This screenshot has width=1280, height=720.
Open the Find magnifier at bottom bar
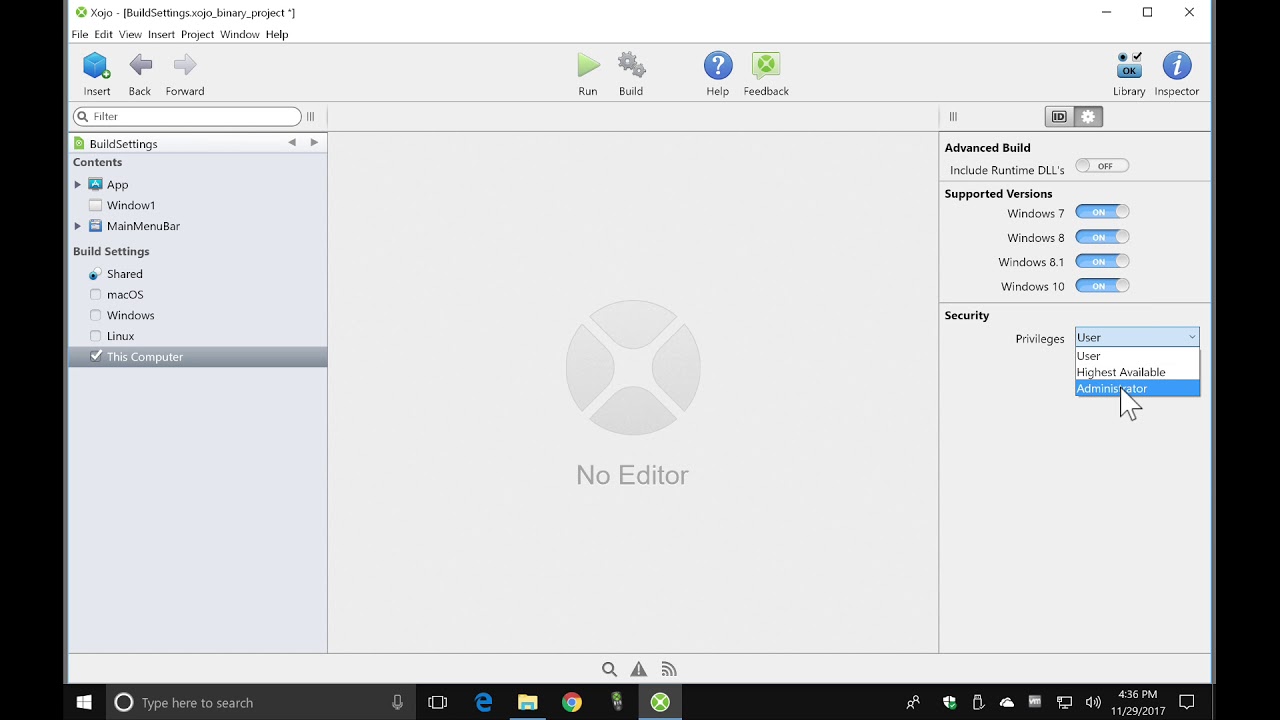[x=609, y=669]
